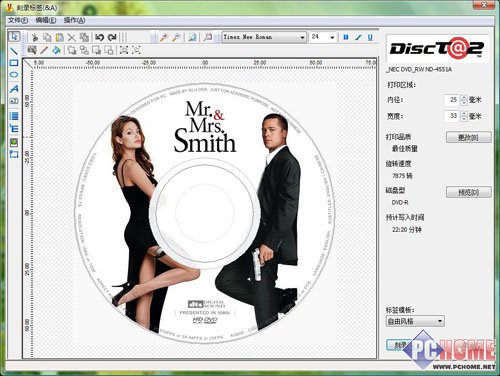Open the 操作(A) menu

click(74, 20)
